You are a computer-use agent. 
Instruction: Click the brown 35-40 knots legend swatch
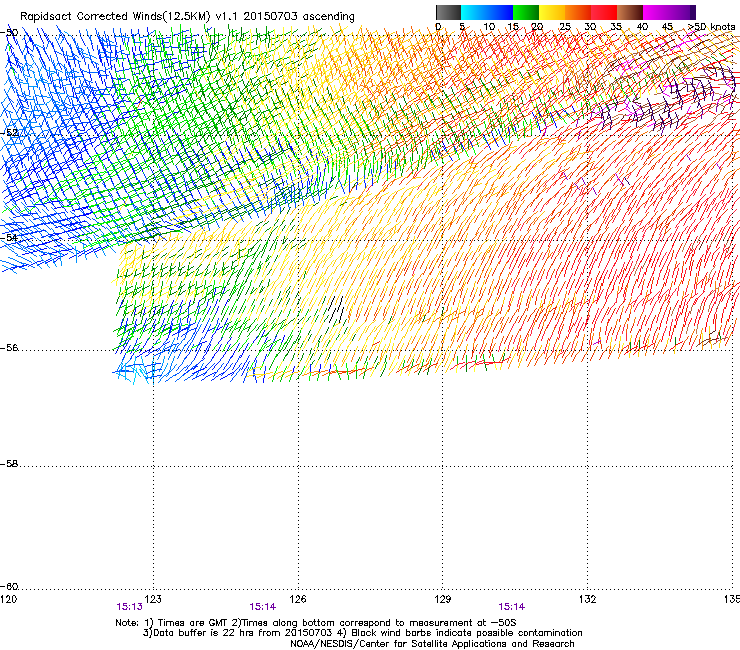[630, 12]
